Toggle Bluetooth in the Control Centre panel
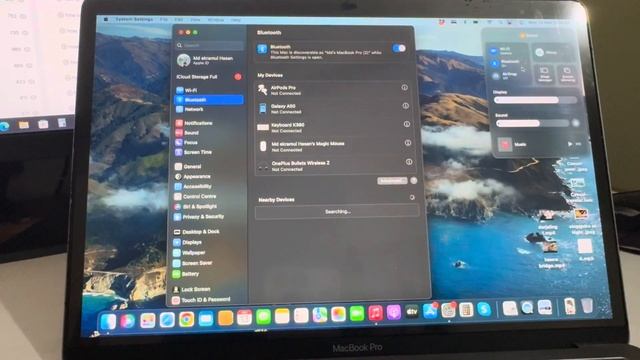The width and height of the screenshot is (640, 360). 494,64
